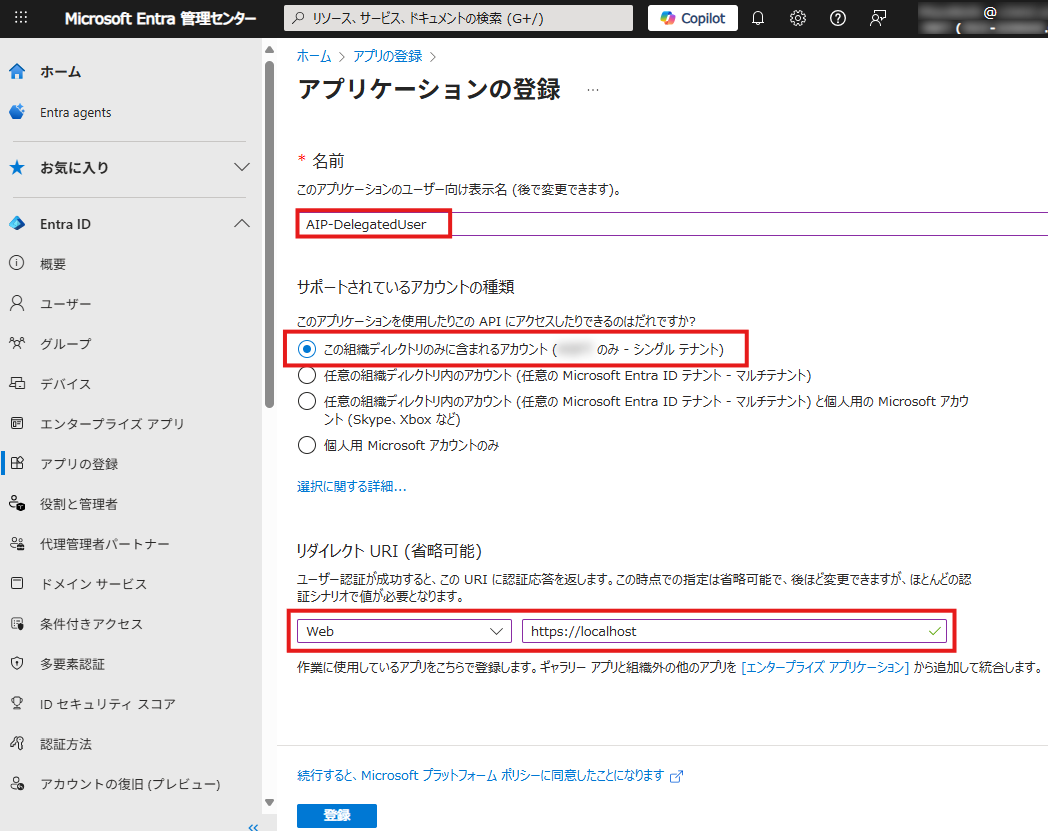This screenshot has width=1048, height=831.
Task: Open the help question mark icon
Action: pos(837,18)
